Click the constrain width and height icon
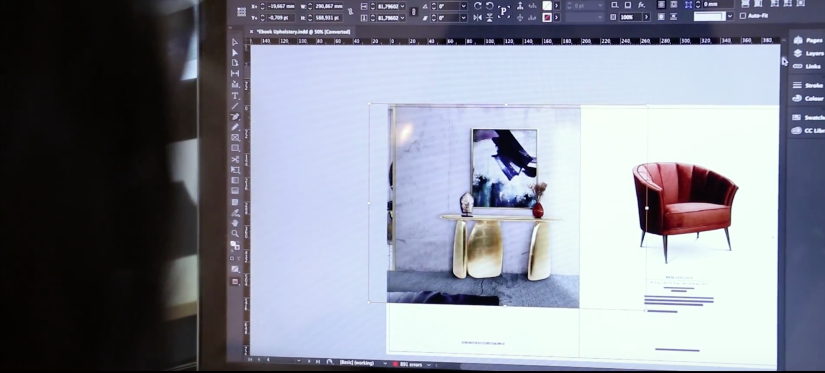 click(349, 11)
